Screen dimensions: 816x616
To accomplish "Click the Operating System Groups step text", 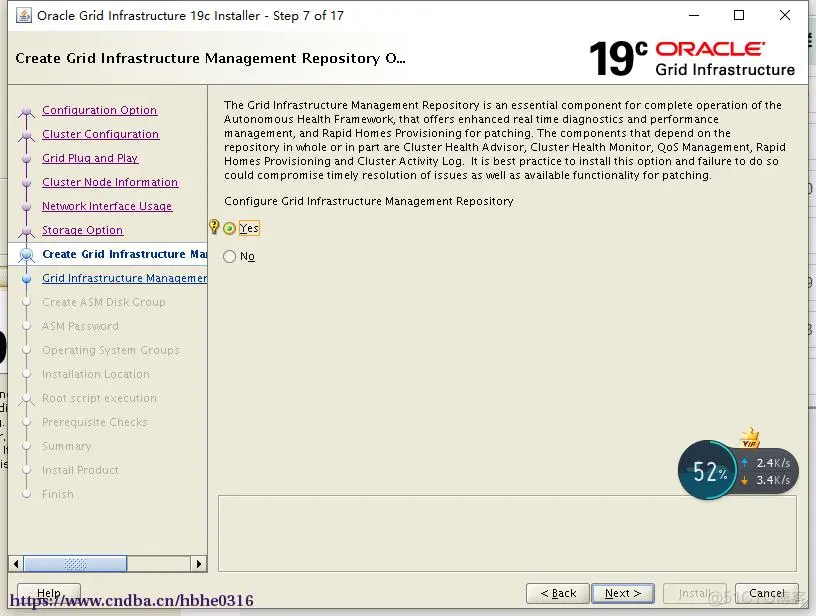I will (x=111, y=350).
